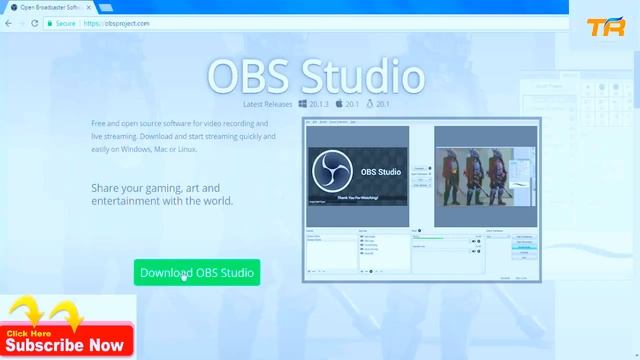Click the Windows release 20.1.3 icon
The width and height of the screenshot is (640, 360).
[302, 104]
